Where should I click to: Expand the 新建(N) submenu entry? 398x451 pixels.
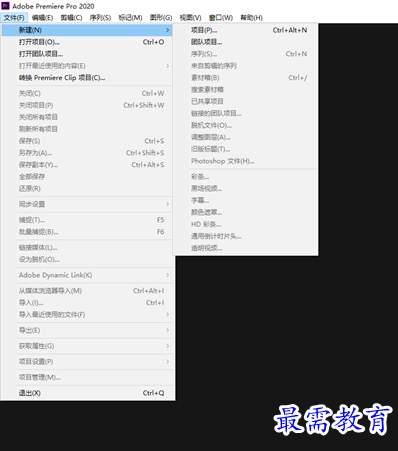(87, 30)
